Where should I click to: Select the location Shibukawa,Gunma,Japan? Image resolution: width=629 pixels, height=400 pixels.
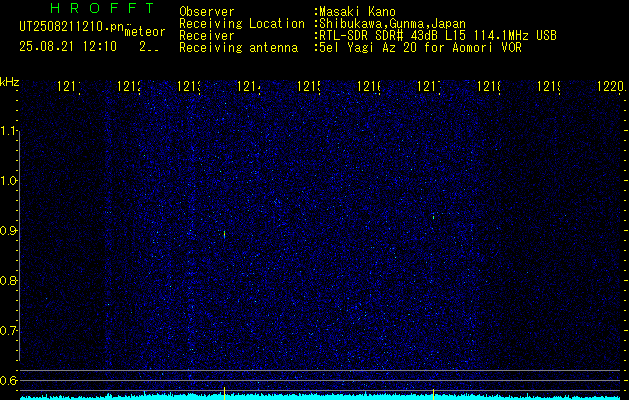392,24
